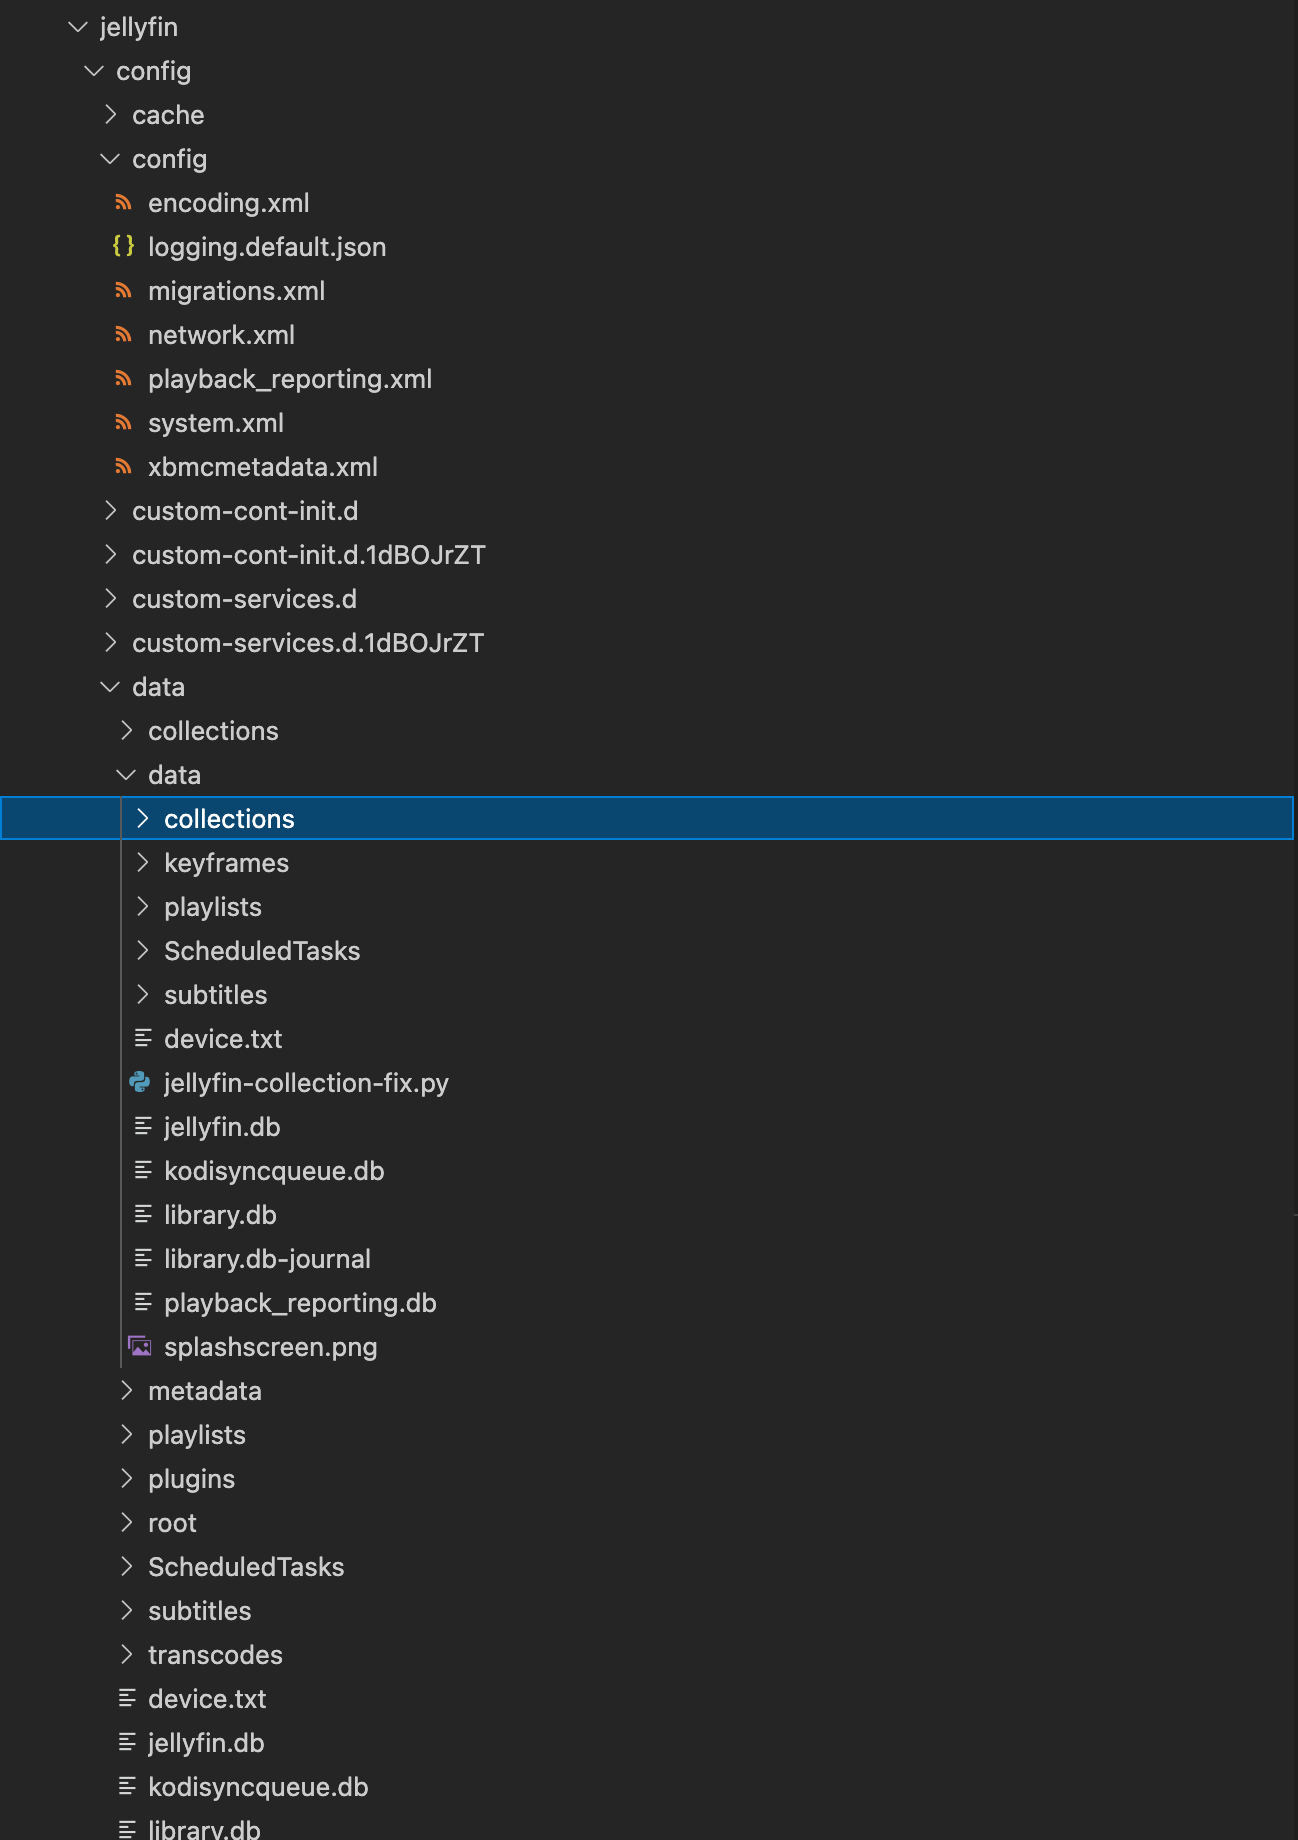The image size is (1298, 1840).
Task: Click the file icon next to kodisyncqueue.db
Action: click(x=141, y=1170)
